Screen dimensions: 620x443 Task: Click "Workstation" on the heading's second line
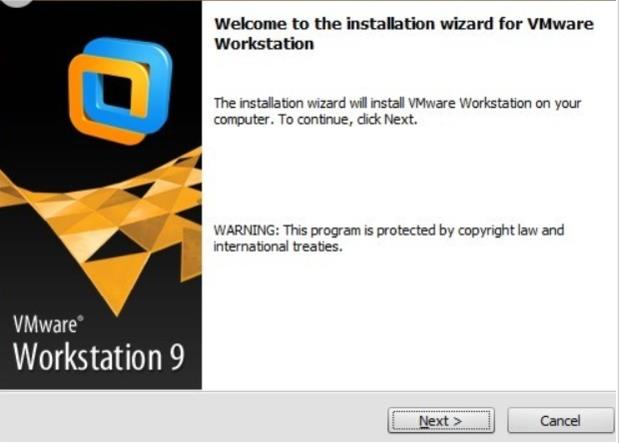(264, 43)
